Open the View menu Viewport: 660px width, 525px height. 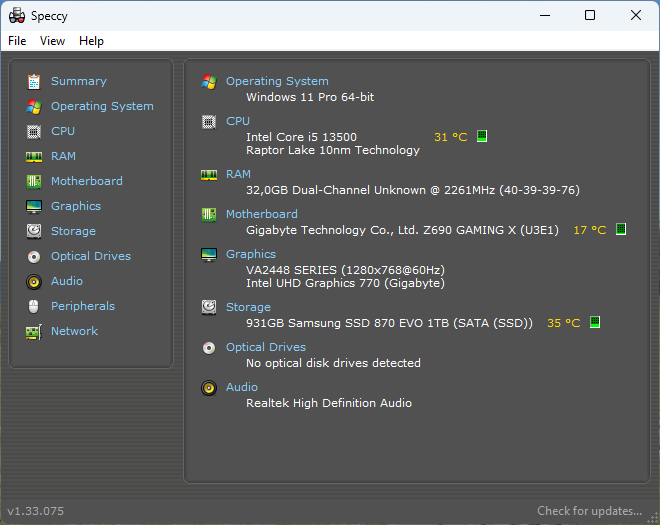(52, 41)
